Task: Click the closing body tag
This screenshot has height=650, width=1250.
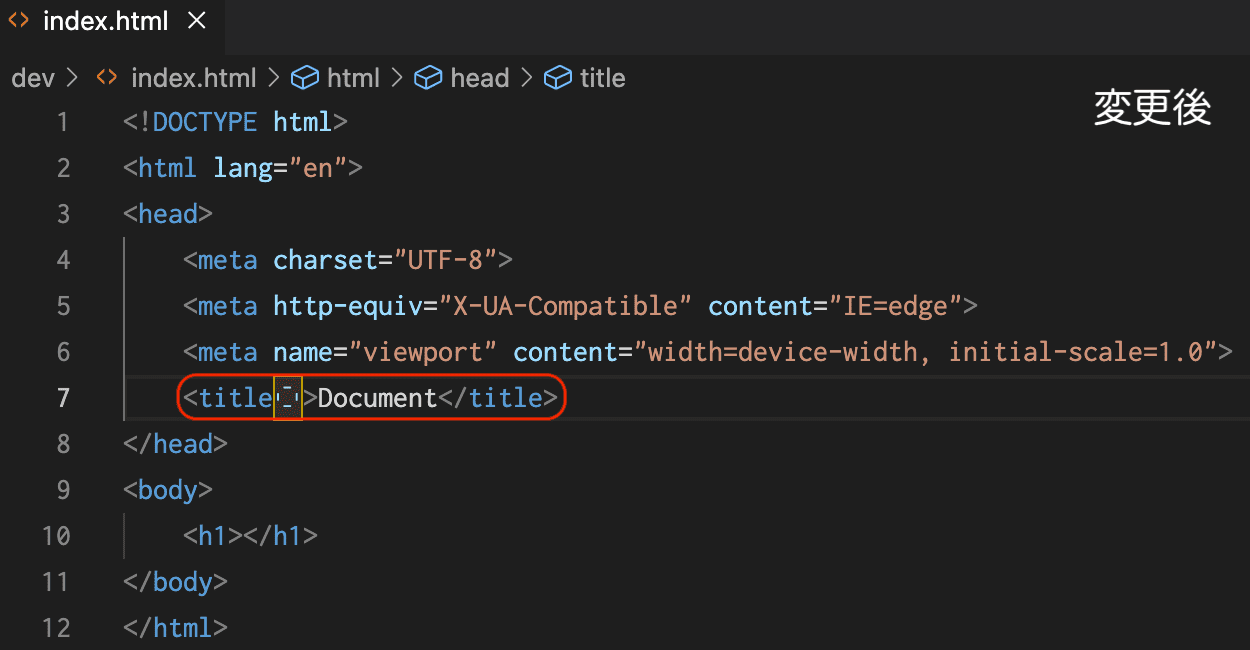Action: 176,582
